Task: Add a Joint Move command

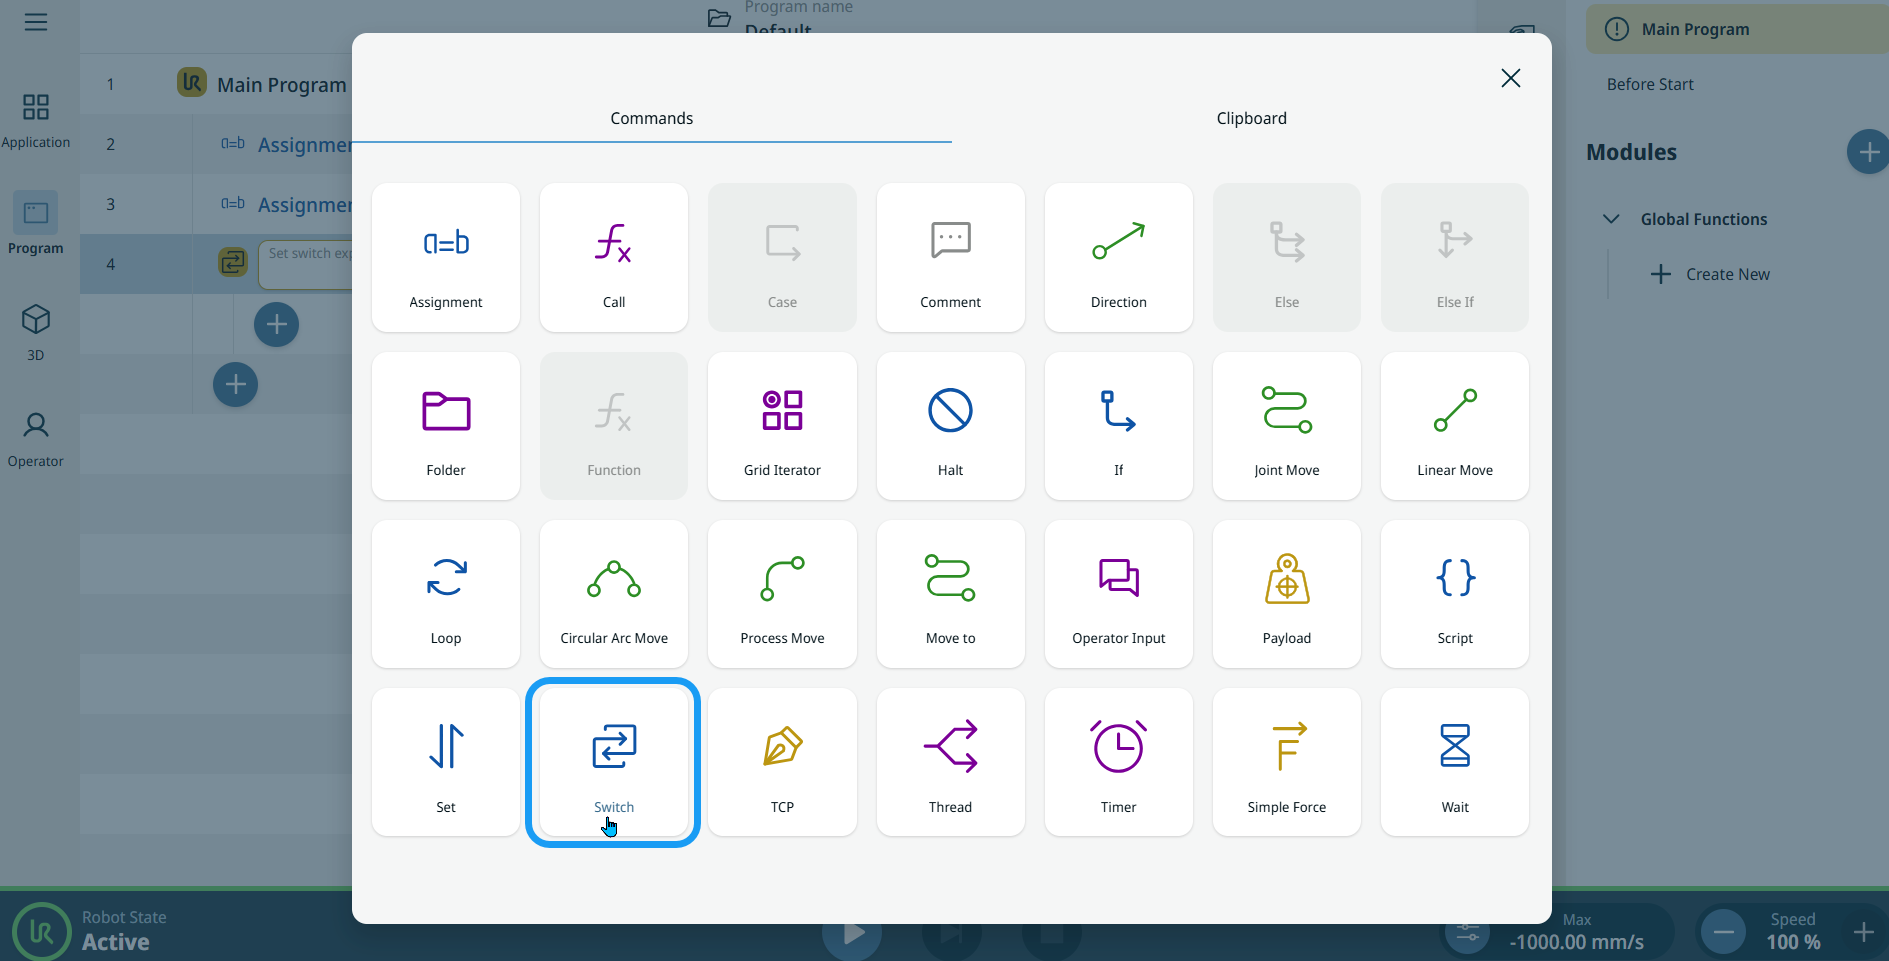Action: (x=1286, y=426)
